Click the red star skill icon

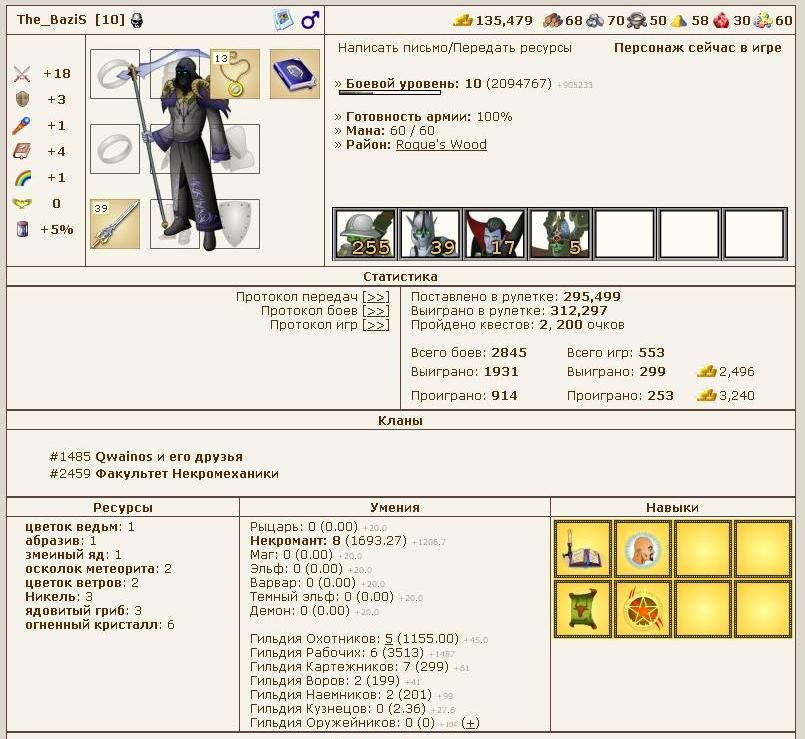(x=643, y=609)
